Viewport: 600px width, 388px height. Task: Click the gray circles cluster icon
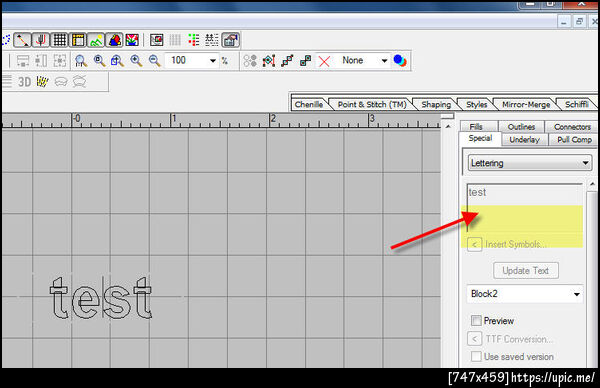pos(250,61)
